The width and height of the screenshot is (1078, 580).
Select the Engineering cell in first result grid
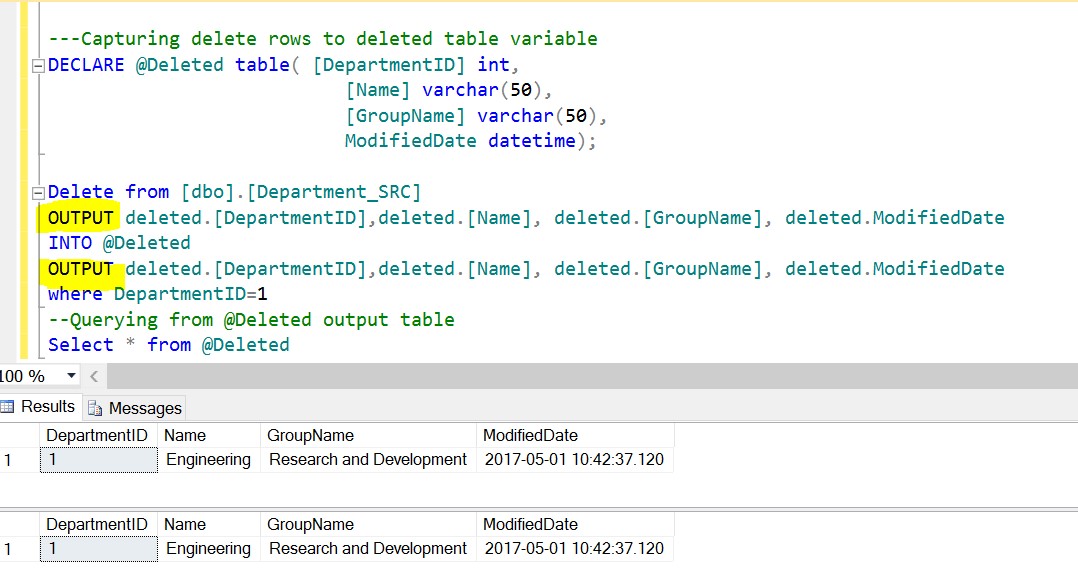click(208, 460)
